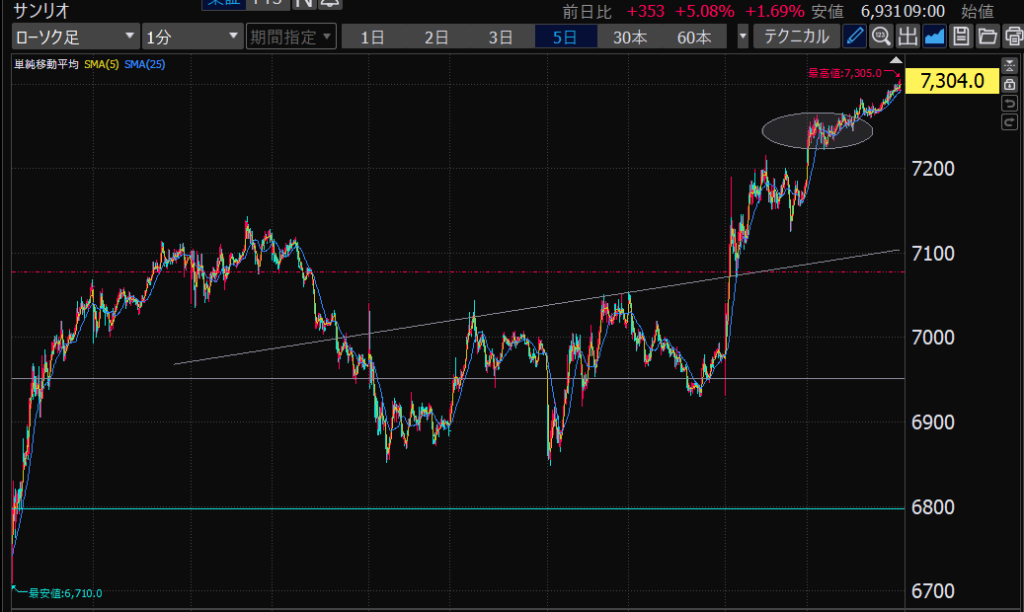Click the undo arrow on right edge
This screenshot has width=1024, height=612.
(x=1008, y=104)
